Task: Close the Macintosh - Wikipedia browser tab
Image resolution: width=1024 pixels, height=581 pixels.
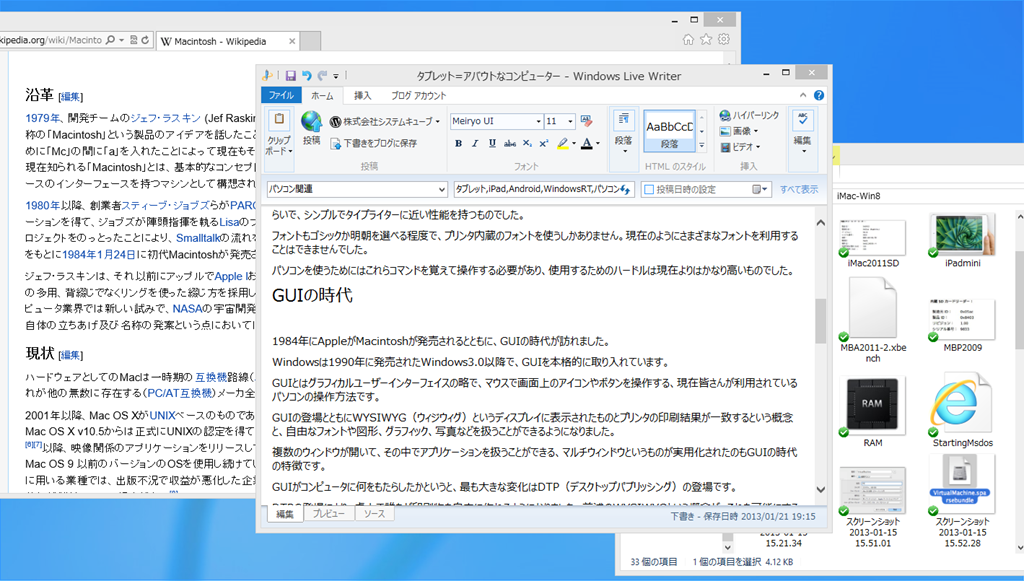Action: coord(292,41)
